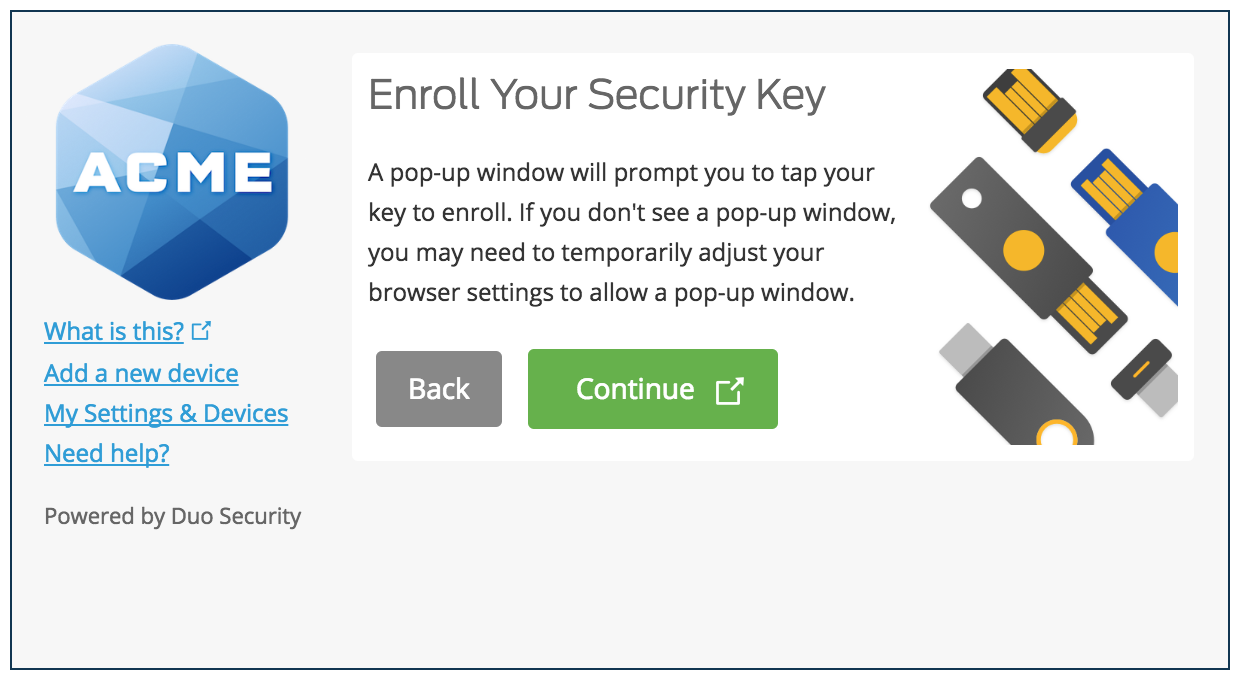Click the Powered by Duo Security text
Screen dimensions: 1240x680
(173, 516)
